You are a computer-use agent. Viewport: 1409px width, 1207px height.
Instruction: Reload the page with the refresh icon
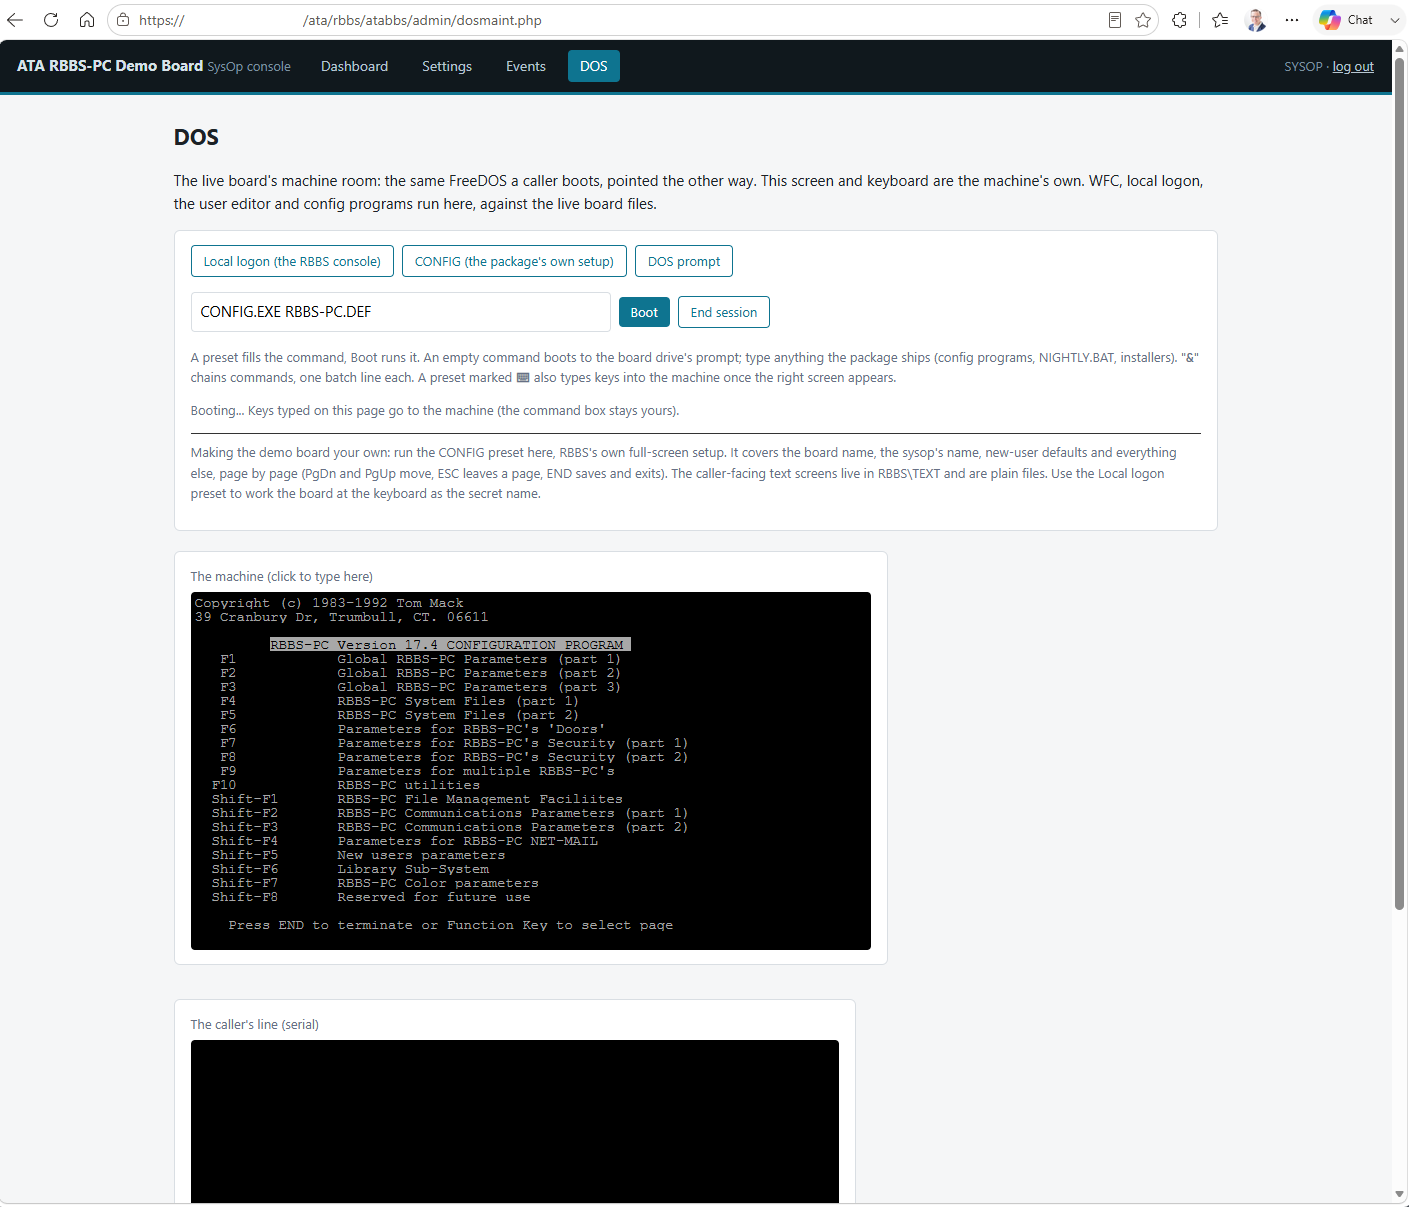click(x=51, y=20)
